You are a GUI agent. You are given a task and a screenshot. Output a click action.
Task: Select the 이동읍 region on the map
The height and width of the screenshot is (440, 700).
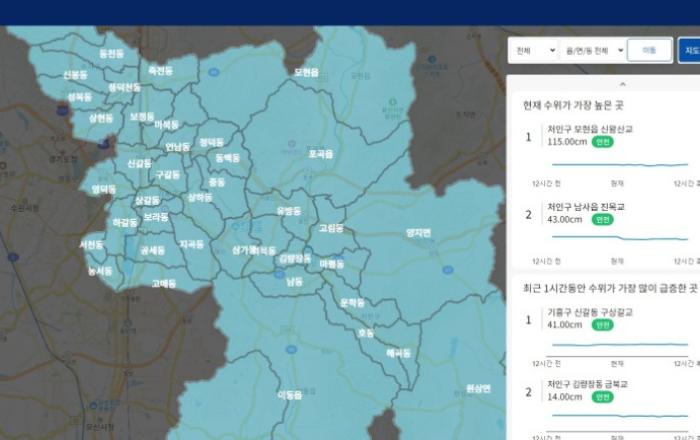[289, 394]
